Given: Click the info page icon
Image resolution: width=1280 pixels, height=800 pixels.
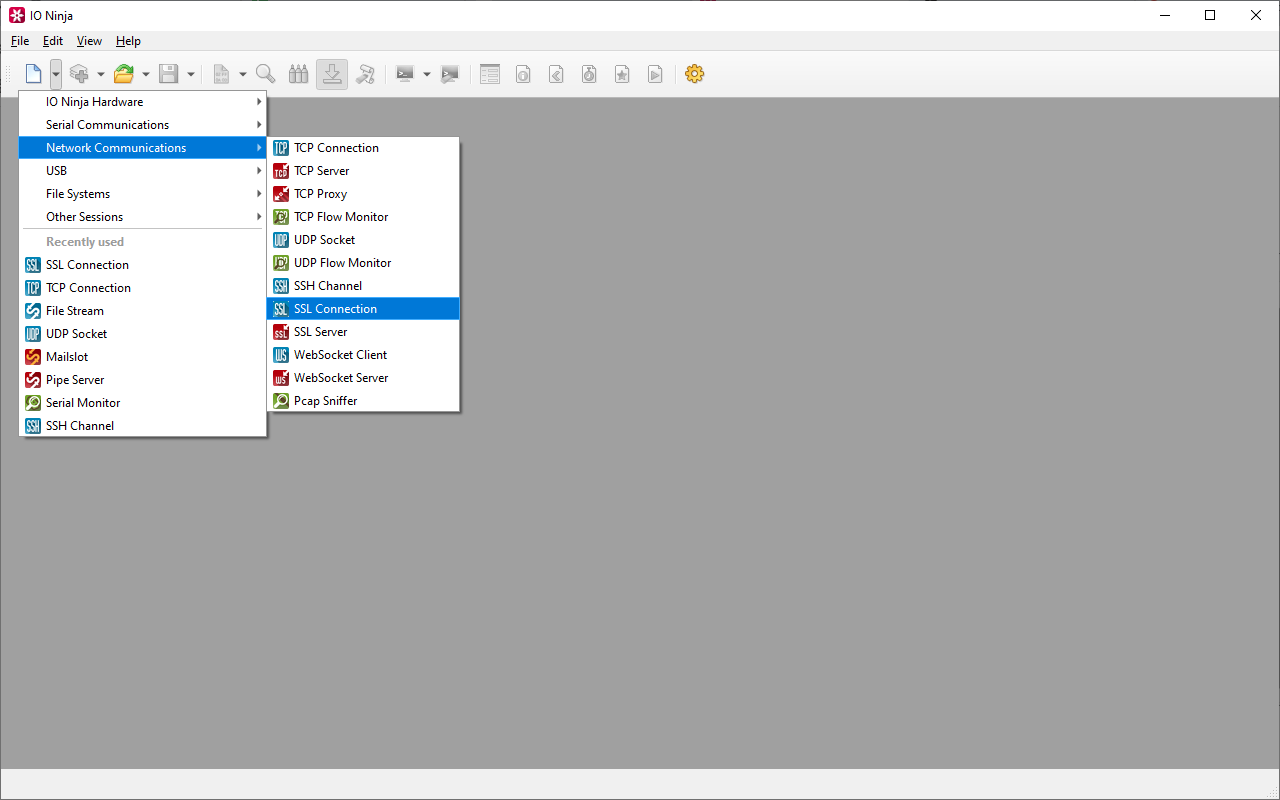Looking at the screenshot, I should 523,74.
